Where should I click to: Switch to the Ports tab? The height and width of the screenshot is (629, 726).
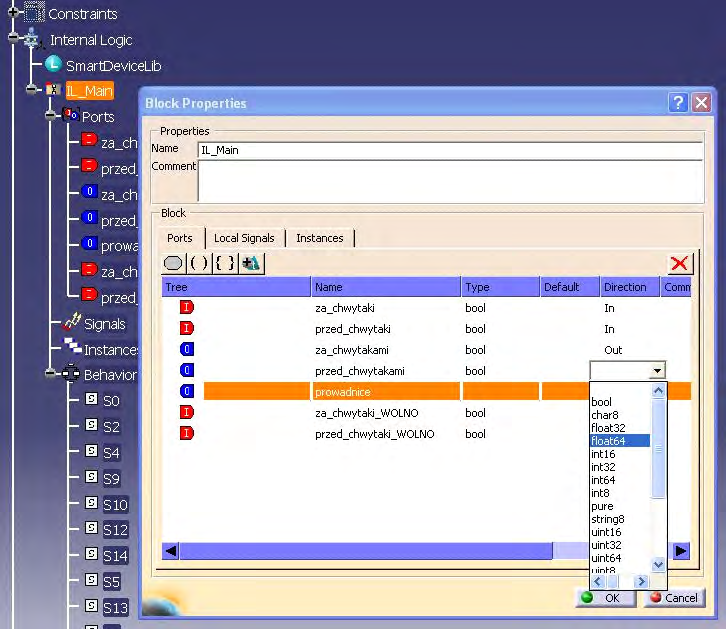(180, 238)
